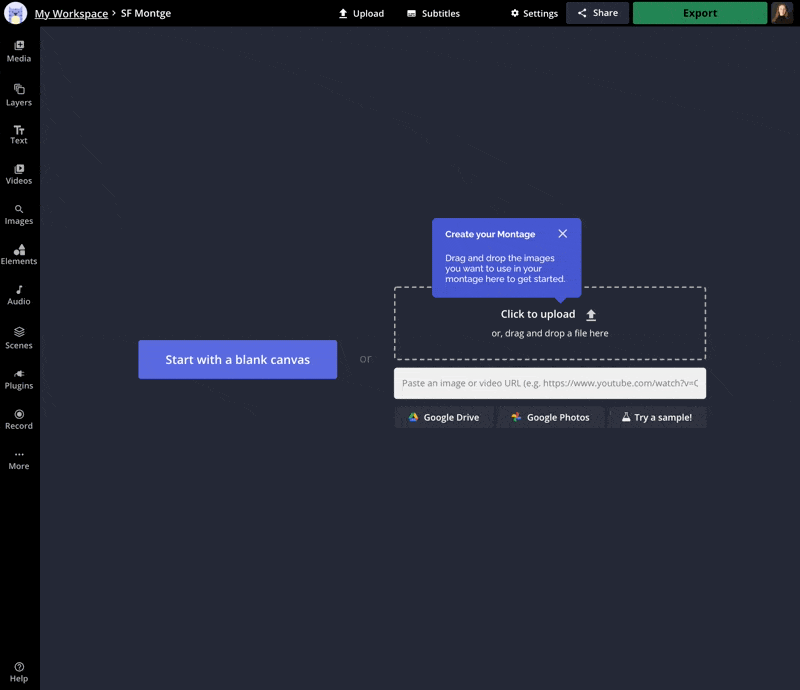Image resolution: width=800 pixels, height=690 pixels.
Task: Import from Google Drive
Action: click(x=443, y=417)
